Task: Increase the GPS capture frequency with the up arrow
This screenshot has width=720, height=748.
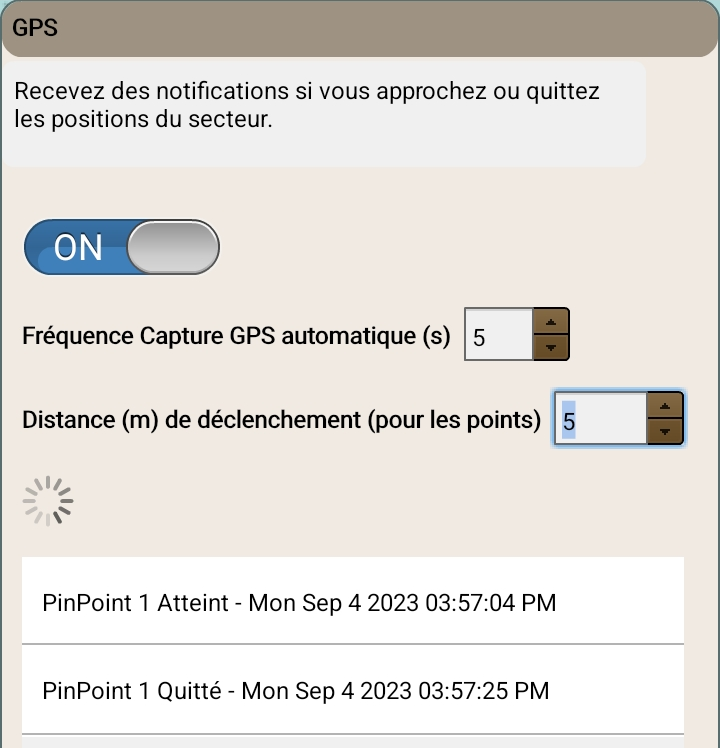Action: (x=552, y=322)
